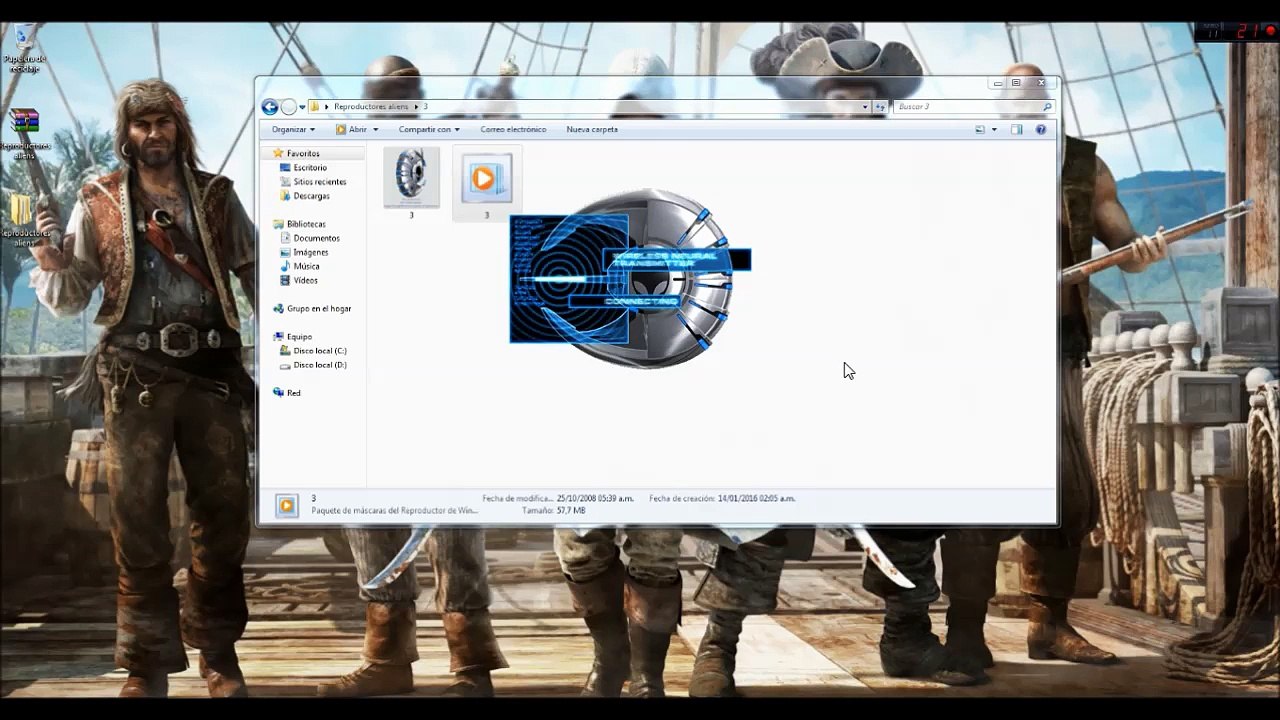Click the media player skin icon in the details pane
1280x720 pixels.
286,505
